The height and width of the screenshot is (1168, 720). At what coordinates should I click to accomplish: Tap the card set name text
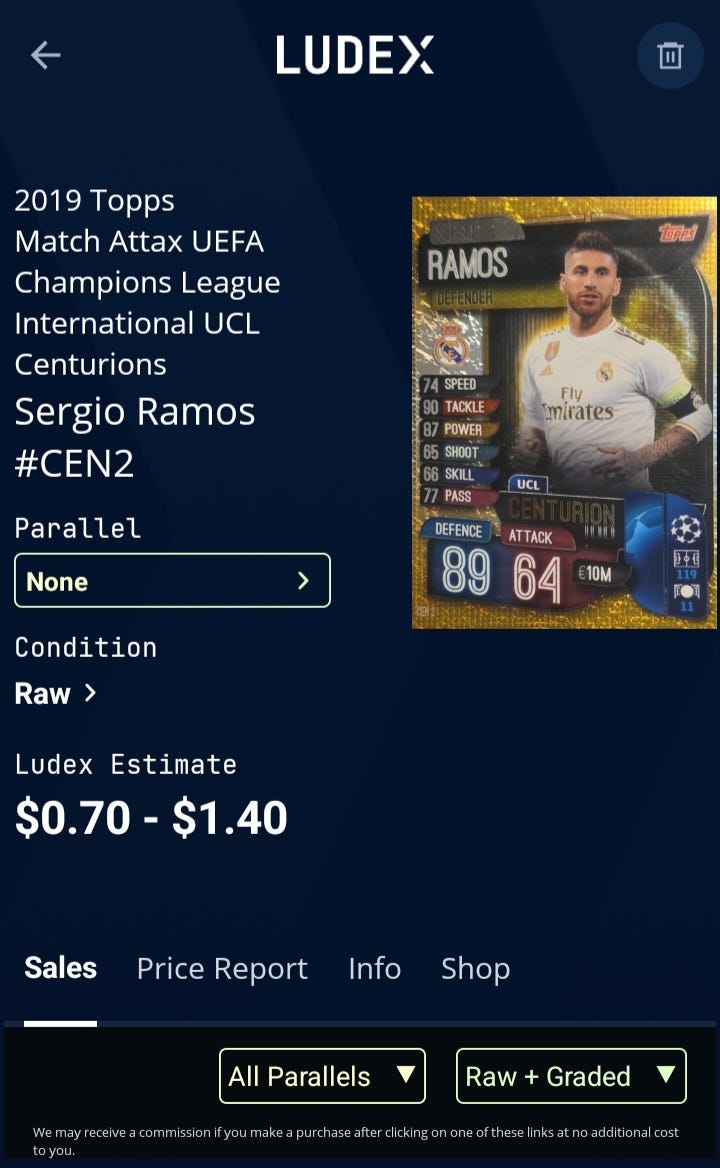[x=147, y=282]
